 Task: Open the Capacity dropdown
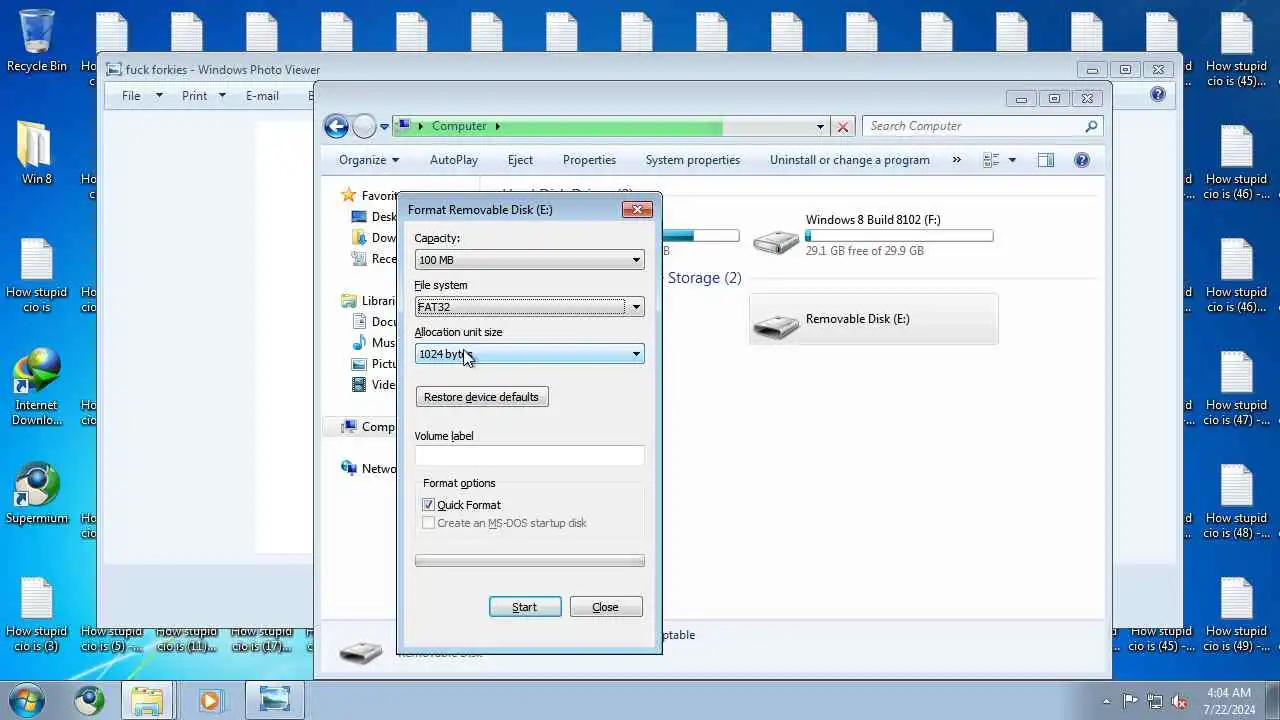tap(529, 260)
